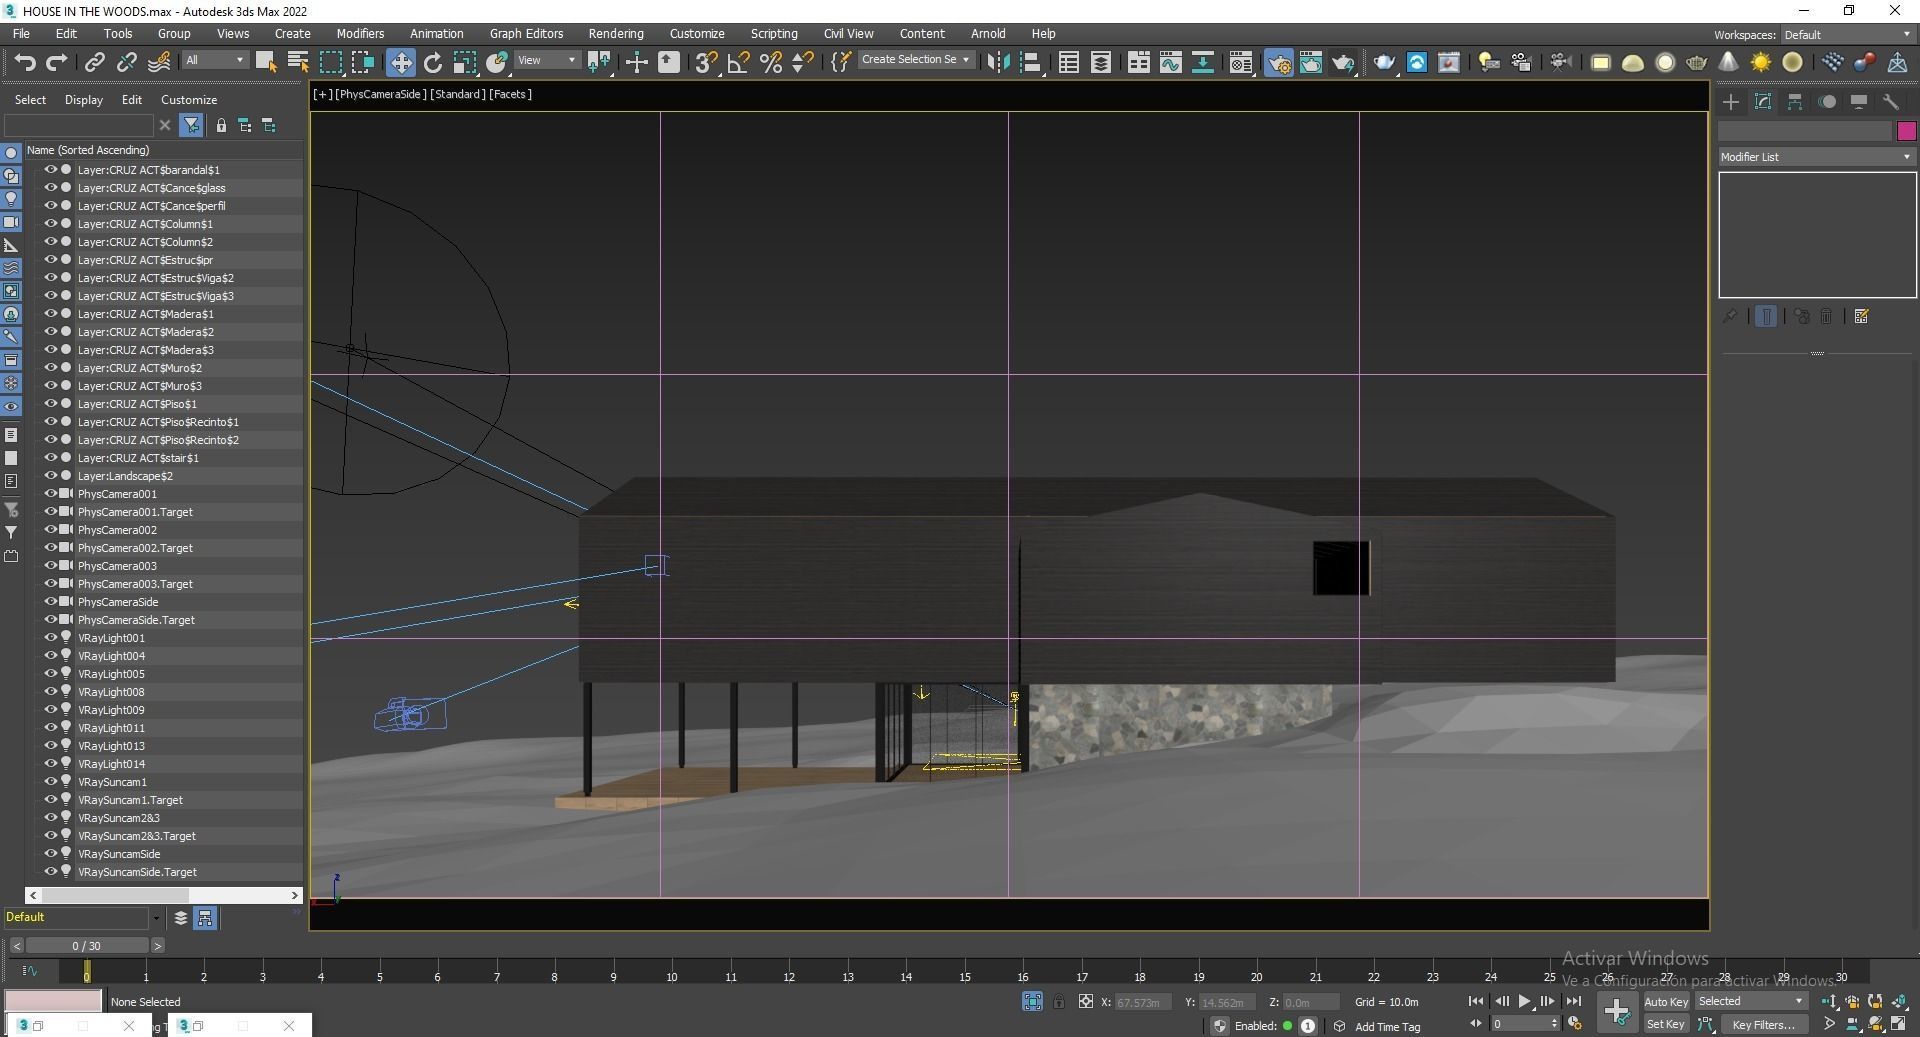Click the scene explorer horizontal scrollbar
The height and width of the screenshot is (1037, 1920).
164,895
